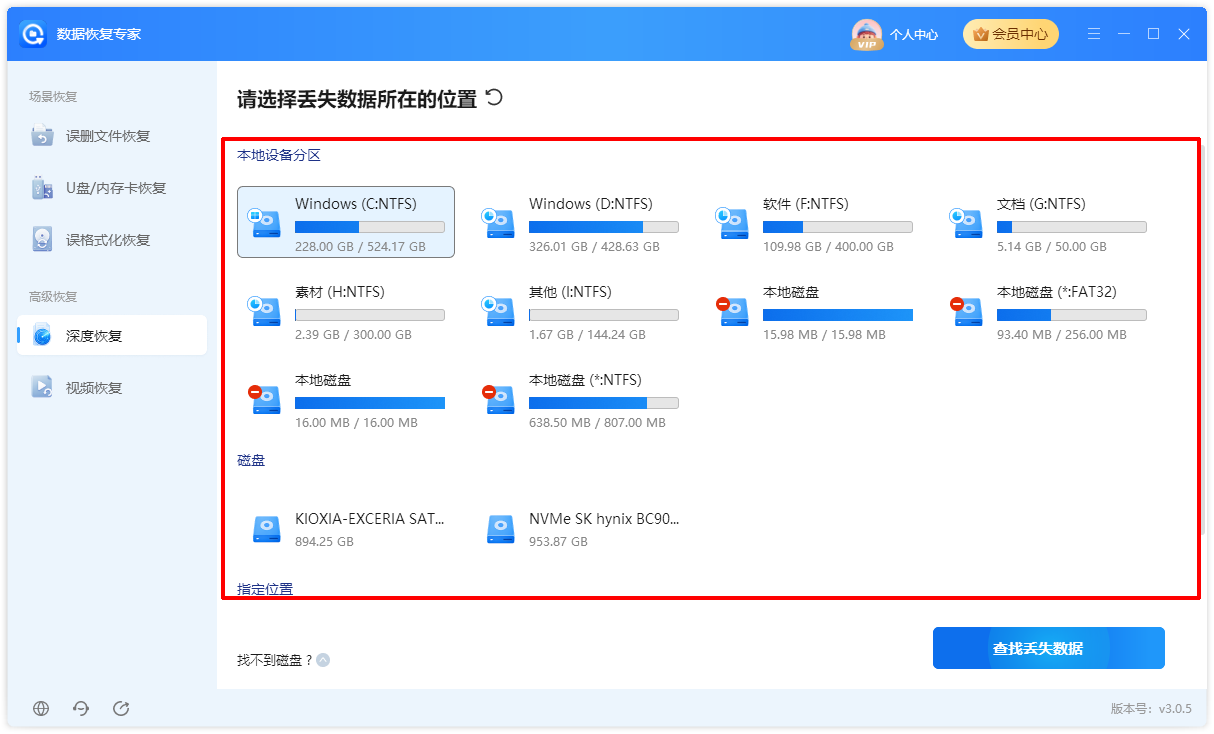Open the hamburger menu in title bar
This screenshot has height=734, width=1214.
coord(1095,34)
